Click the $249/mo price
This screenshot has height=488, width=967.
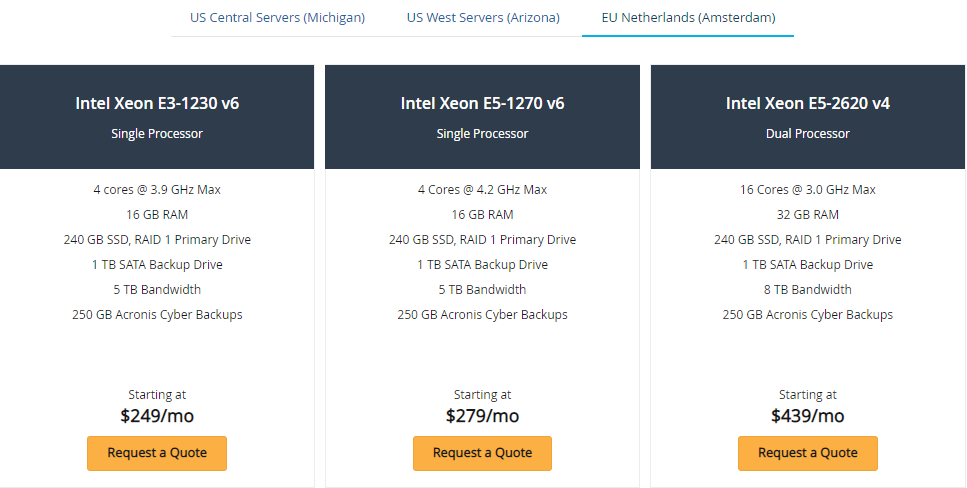[157, 416]
